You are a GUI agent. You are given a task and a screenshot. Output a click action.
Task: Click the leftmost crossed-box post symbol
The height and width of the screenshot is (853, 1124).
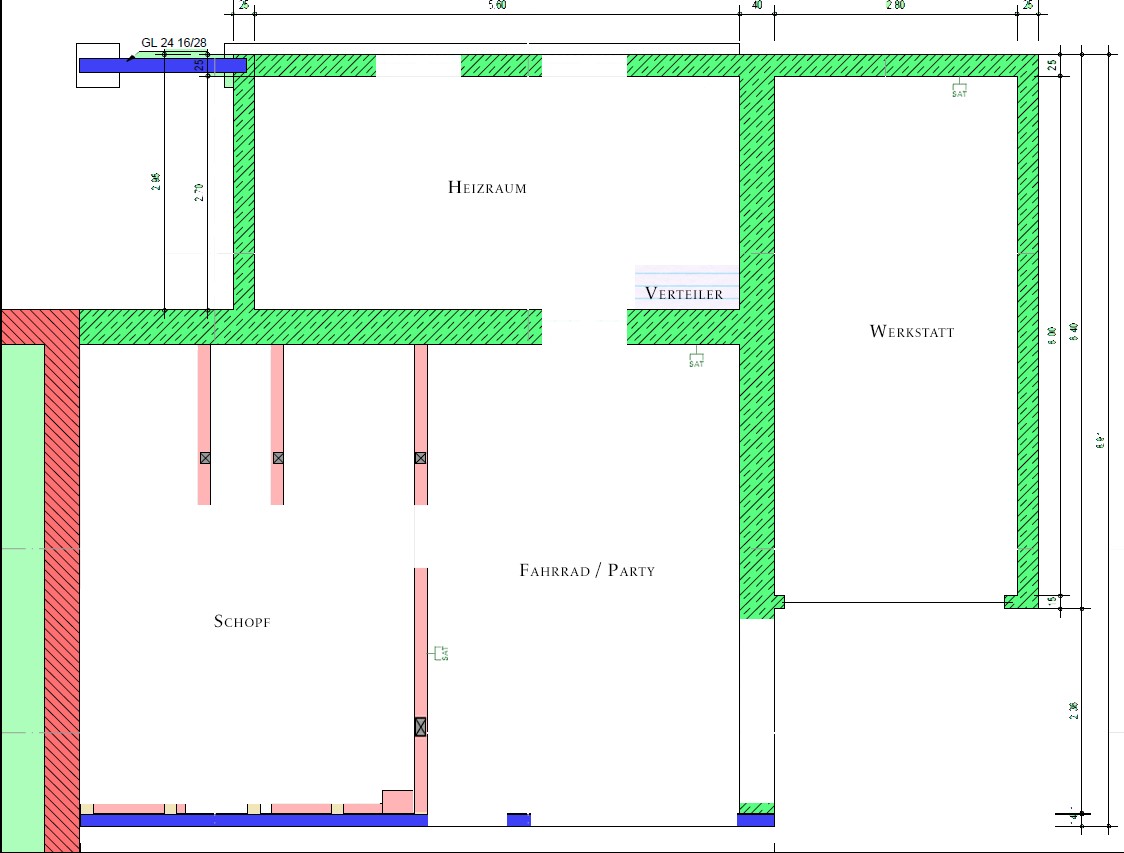205,458
